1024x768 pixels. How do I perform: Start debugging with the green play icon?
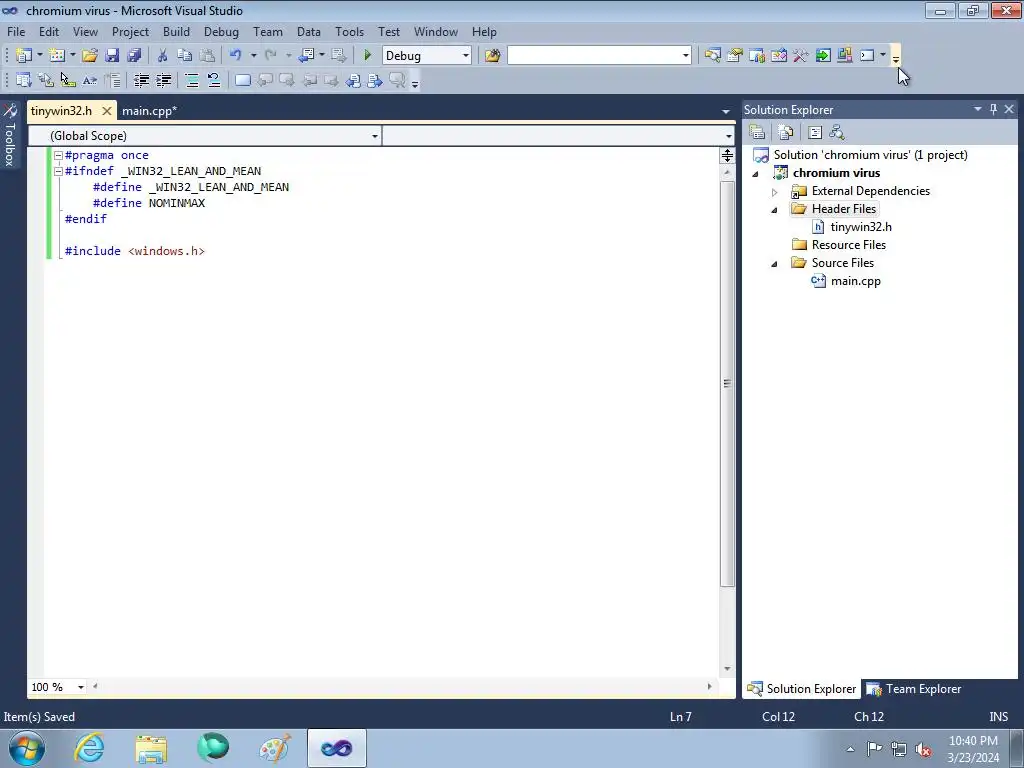(368, 56)
